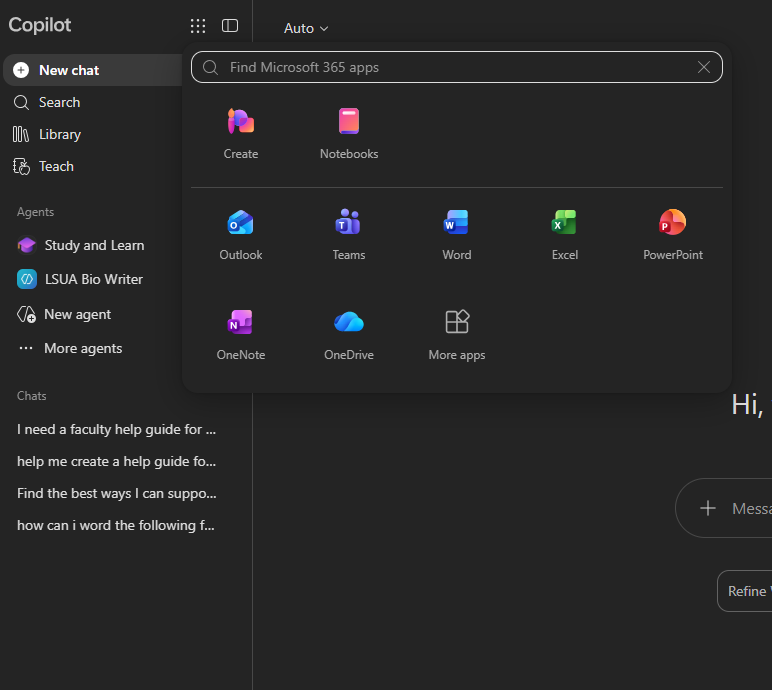Open chat 'how can i word the following f...'
The height and width of the screenshot is (690, 772).
117,526
